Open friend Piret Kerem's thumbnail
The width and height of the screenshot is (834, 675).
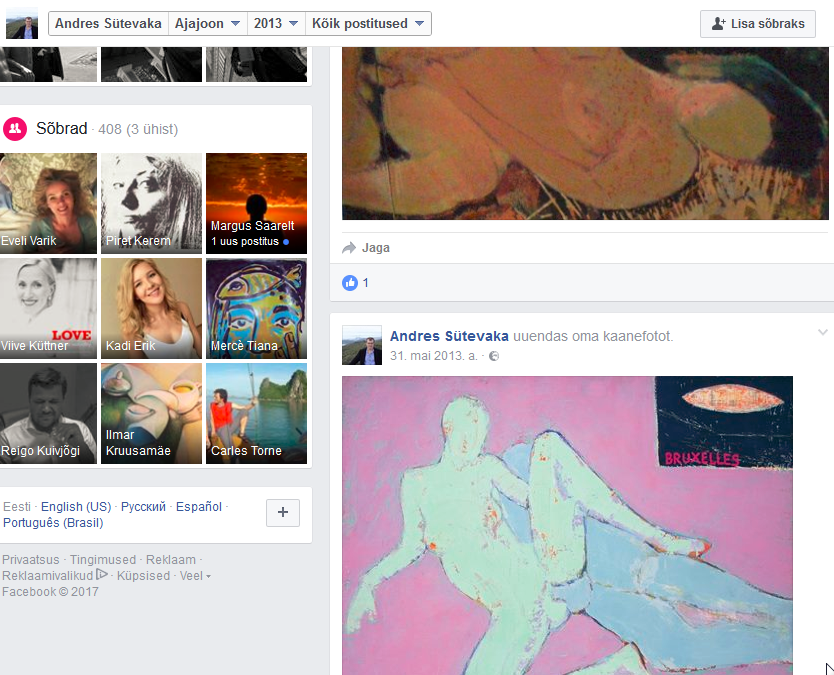(x=152, y=203)
